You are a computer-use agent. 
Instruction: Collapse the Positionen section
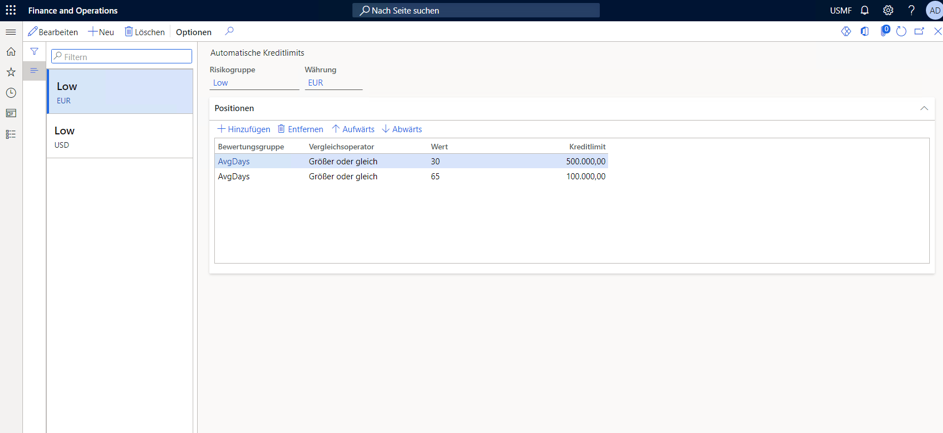[x=923, y=108]
